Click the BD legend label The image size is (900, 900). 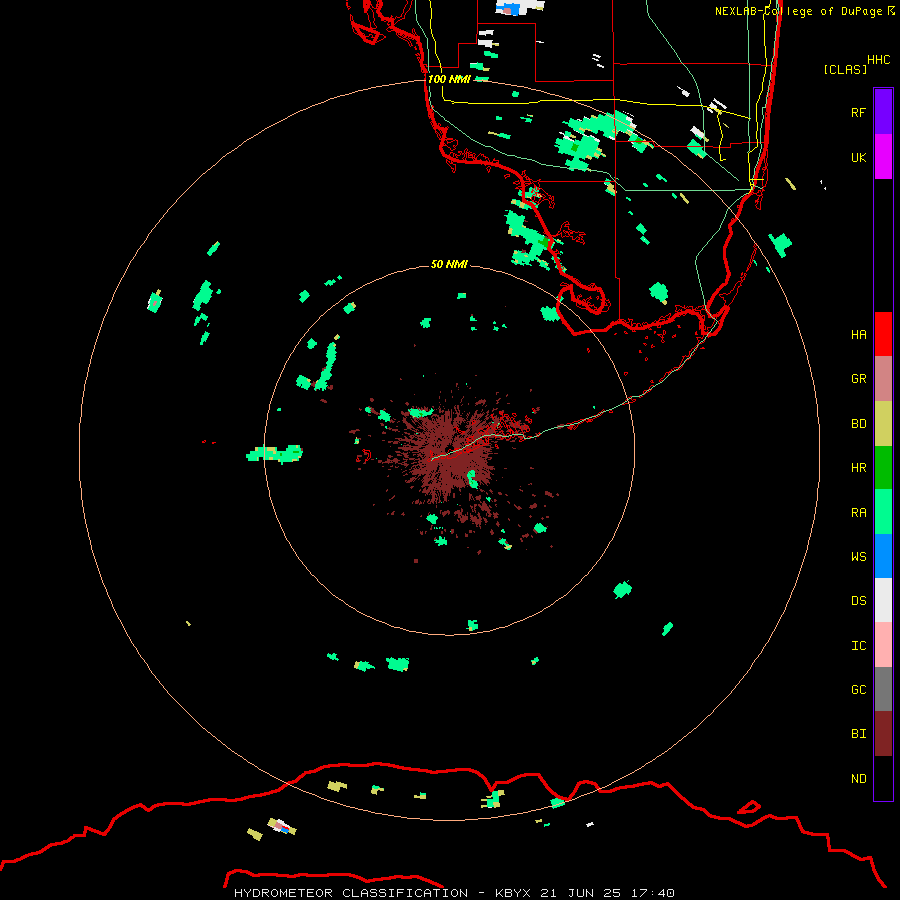pyautogui.click(x=858, y=424)
